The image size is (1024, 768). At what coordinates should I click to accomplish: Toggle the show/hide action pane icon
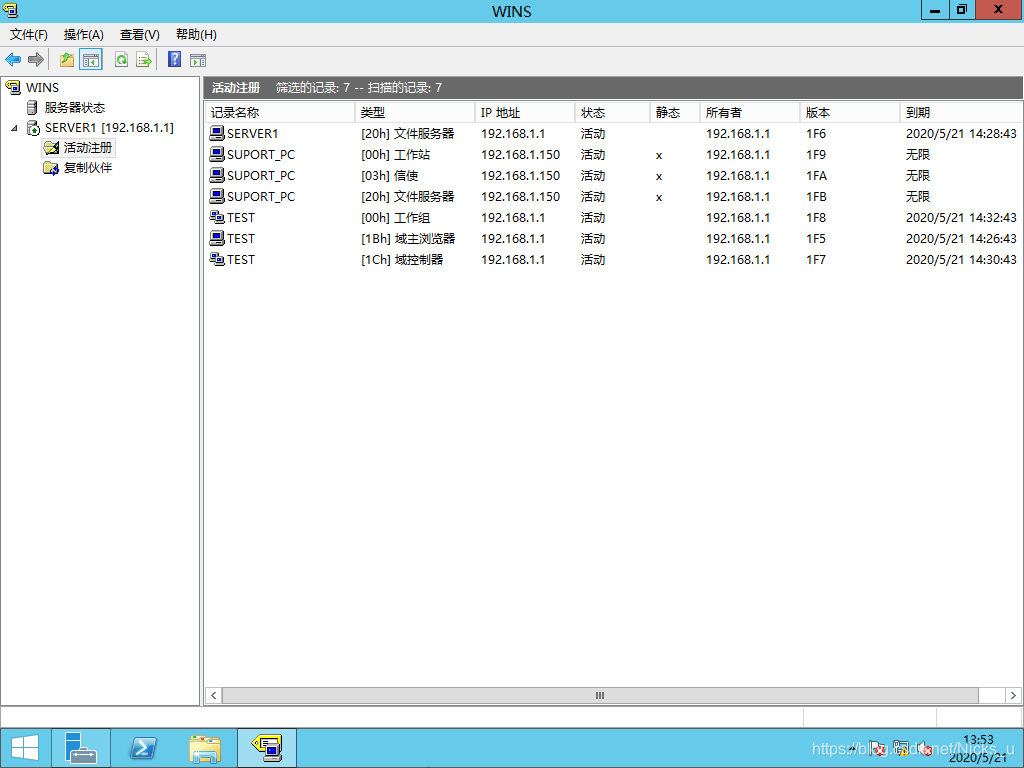198,60
